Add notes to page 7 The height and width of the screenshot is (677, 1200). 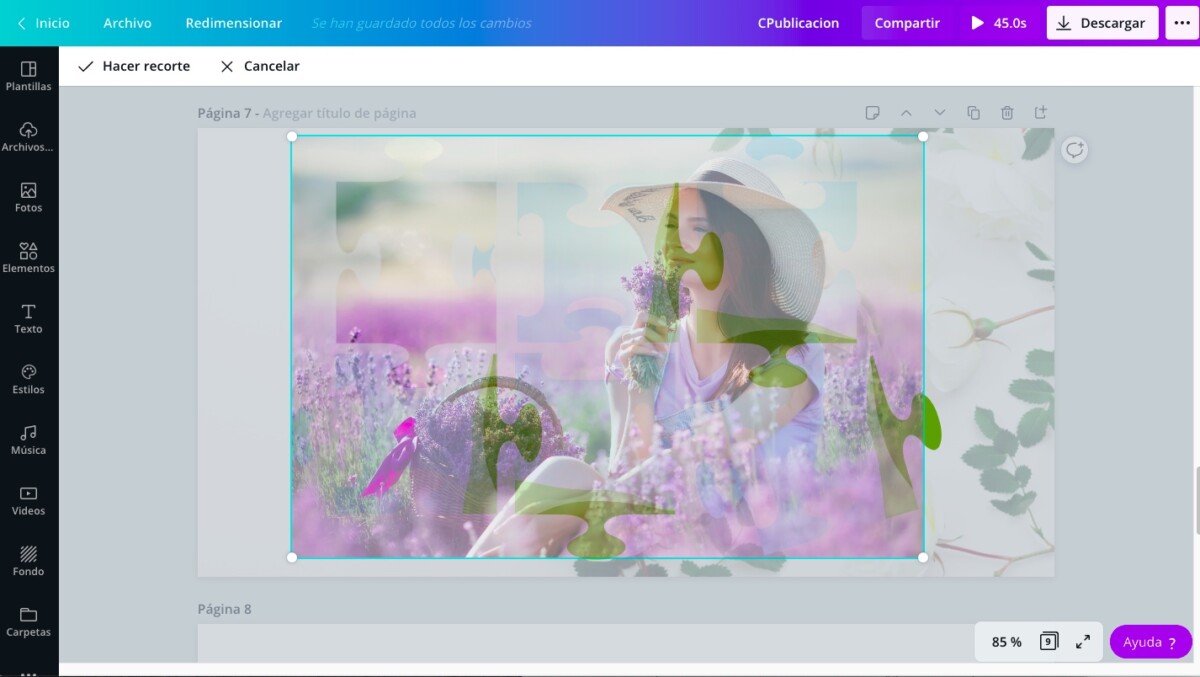point(872,113)
